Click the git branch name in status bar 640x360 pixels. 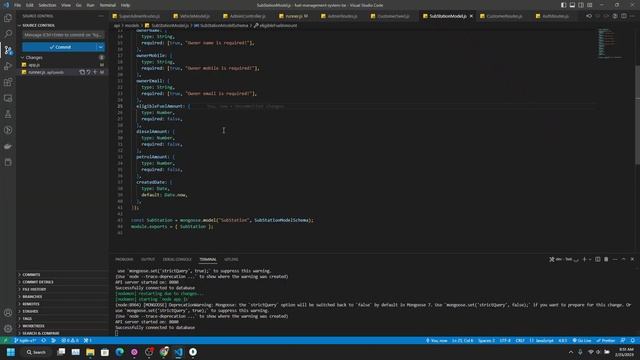coord(25,340)
